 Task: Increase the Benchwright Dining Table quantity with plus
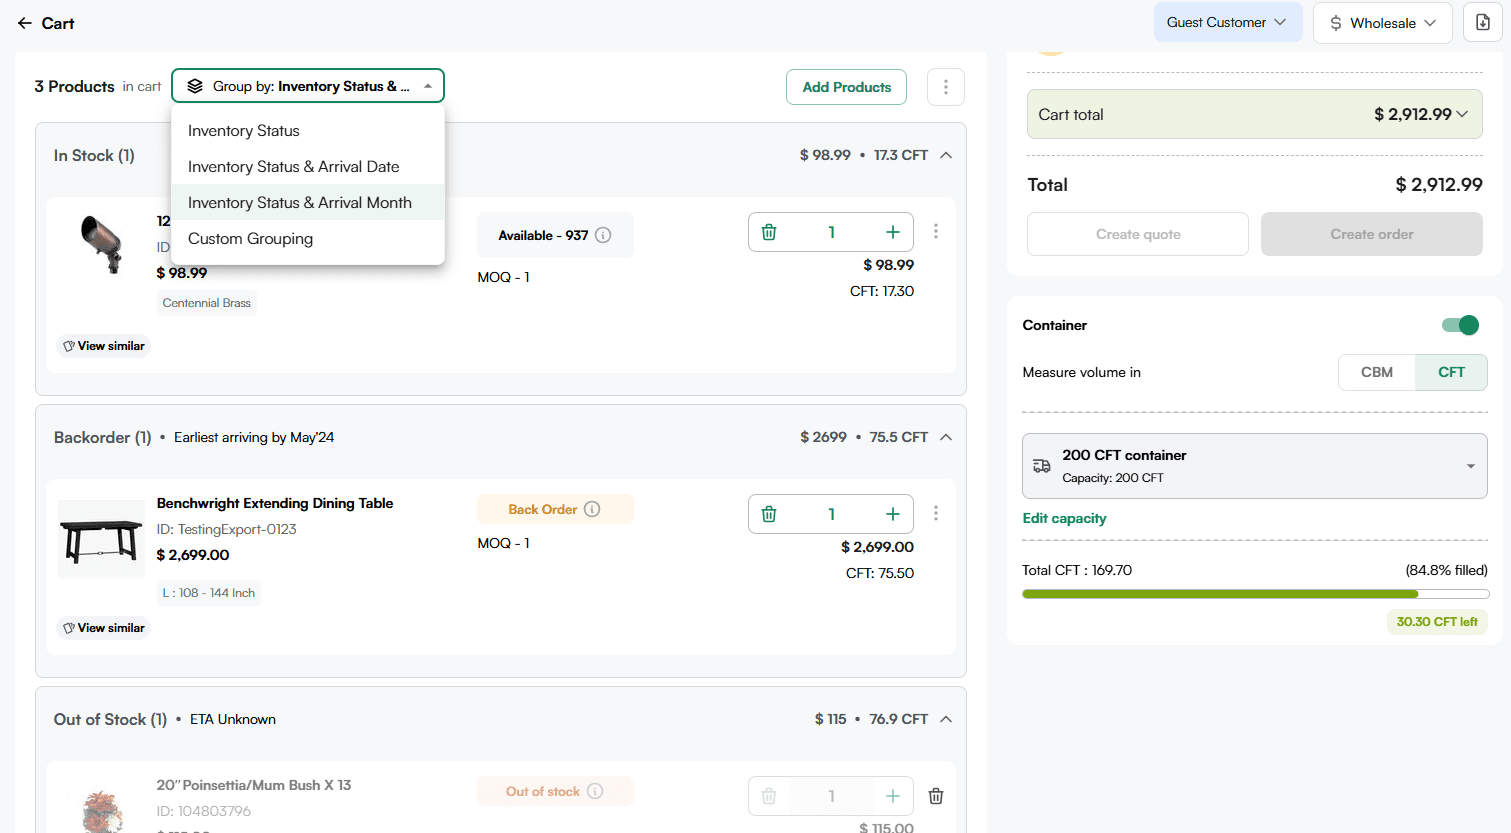point(892,514)
